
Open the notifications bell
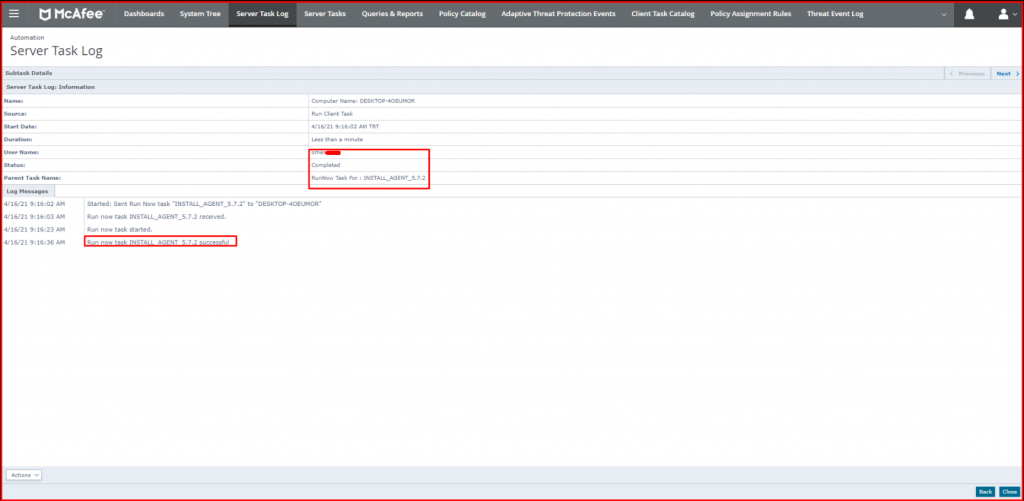tap(969, 14)
